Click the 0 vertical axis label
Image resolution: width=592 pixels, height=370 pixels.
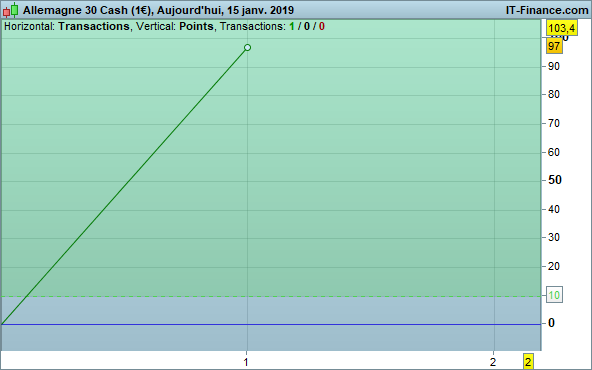click(551, 323)
